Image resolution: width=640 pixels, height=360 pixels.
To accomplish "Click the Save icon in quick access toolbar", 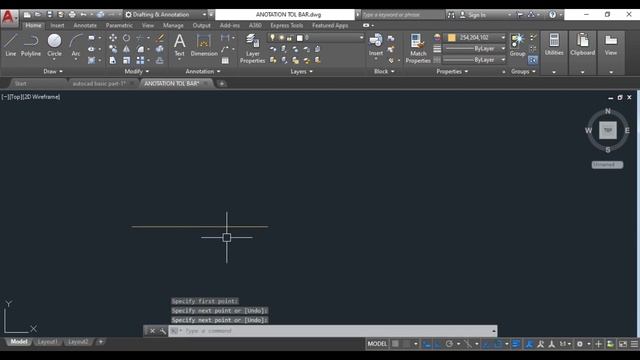I will click(x=49, y=14).
